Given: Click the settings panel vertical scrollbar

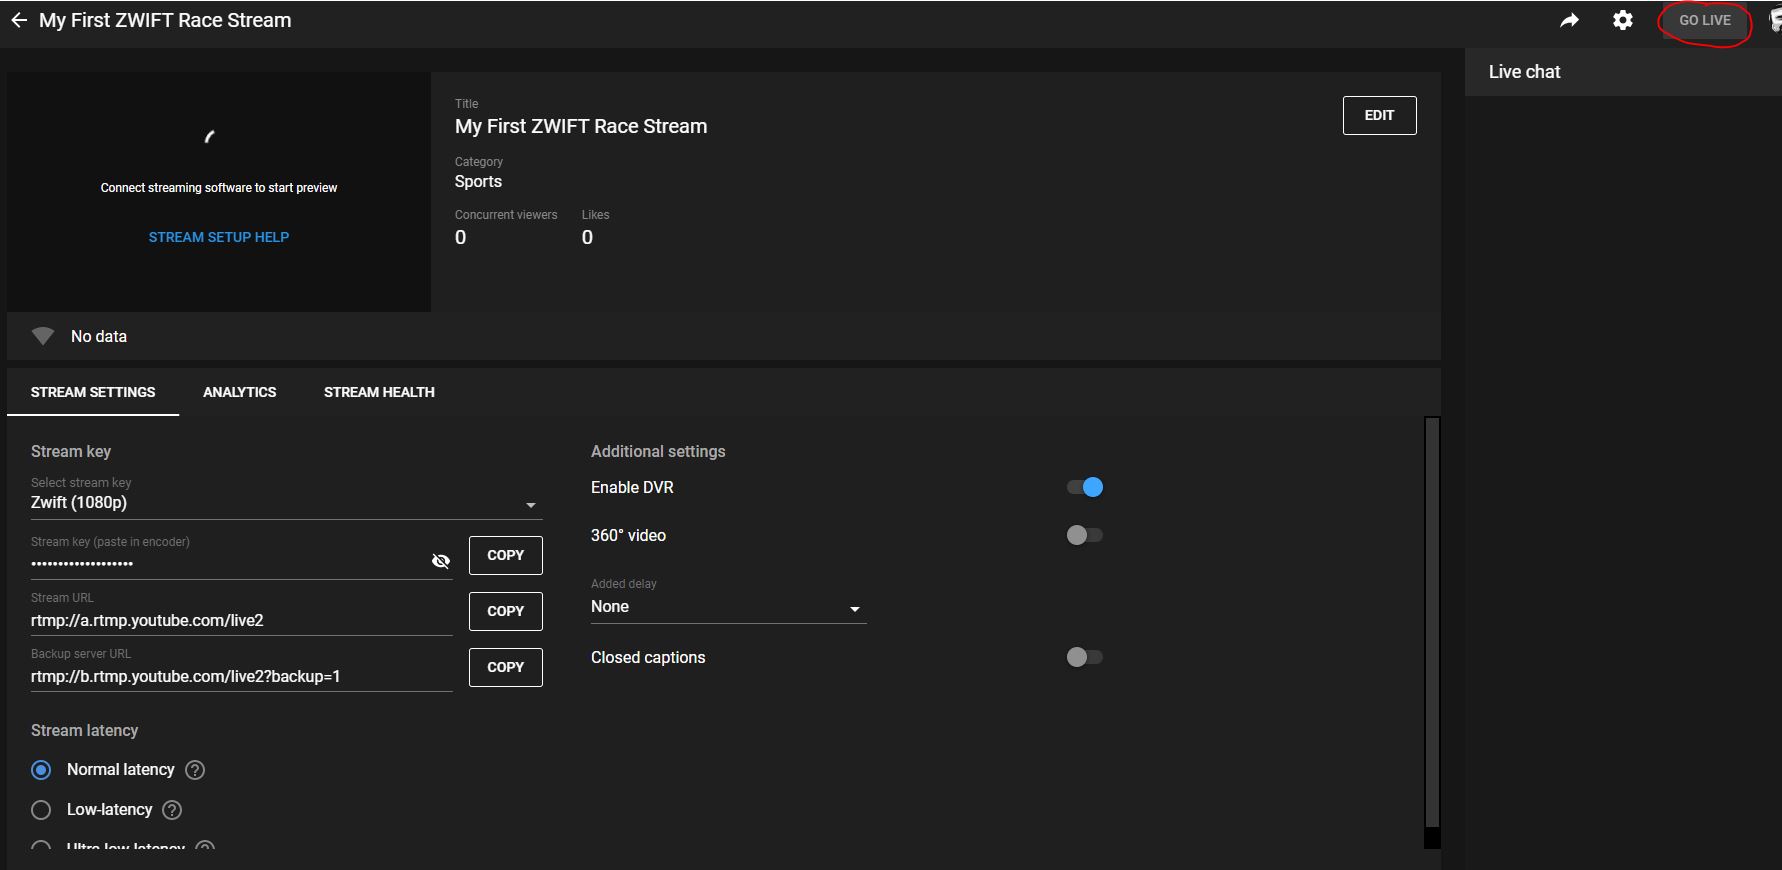Looking at the screenshot, I should (x=1432, y=623).
